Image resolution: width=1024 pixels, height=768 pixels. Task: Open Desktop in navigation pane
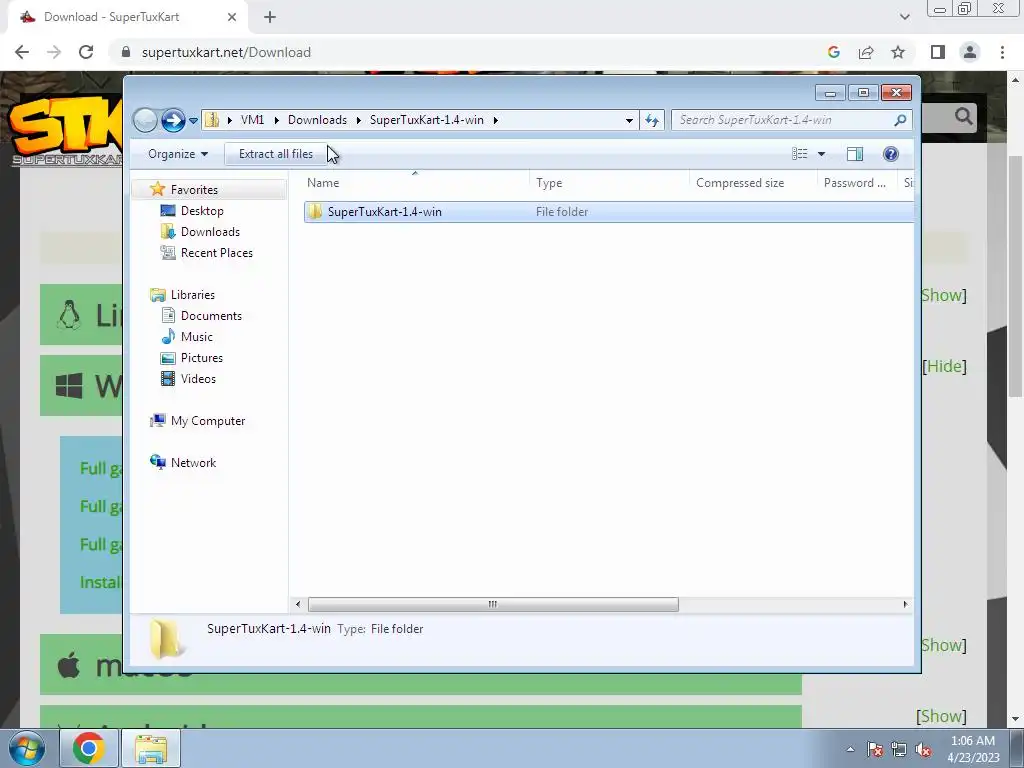click(x=202, y=211)
